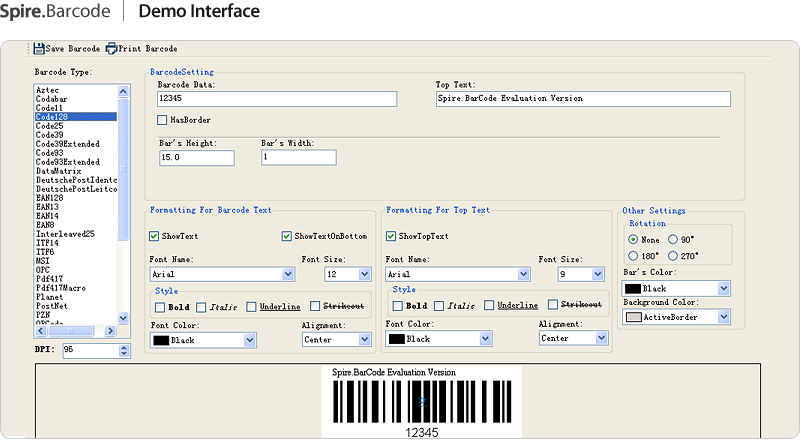Click the Bar's Width field
800x440 pixels.
point(299,157)
